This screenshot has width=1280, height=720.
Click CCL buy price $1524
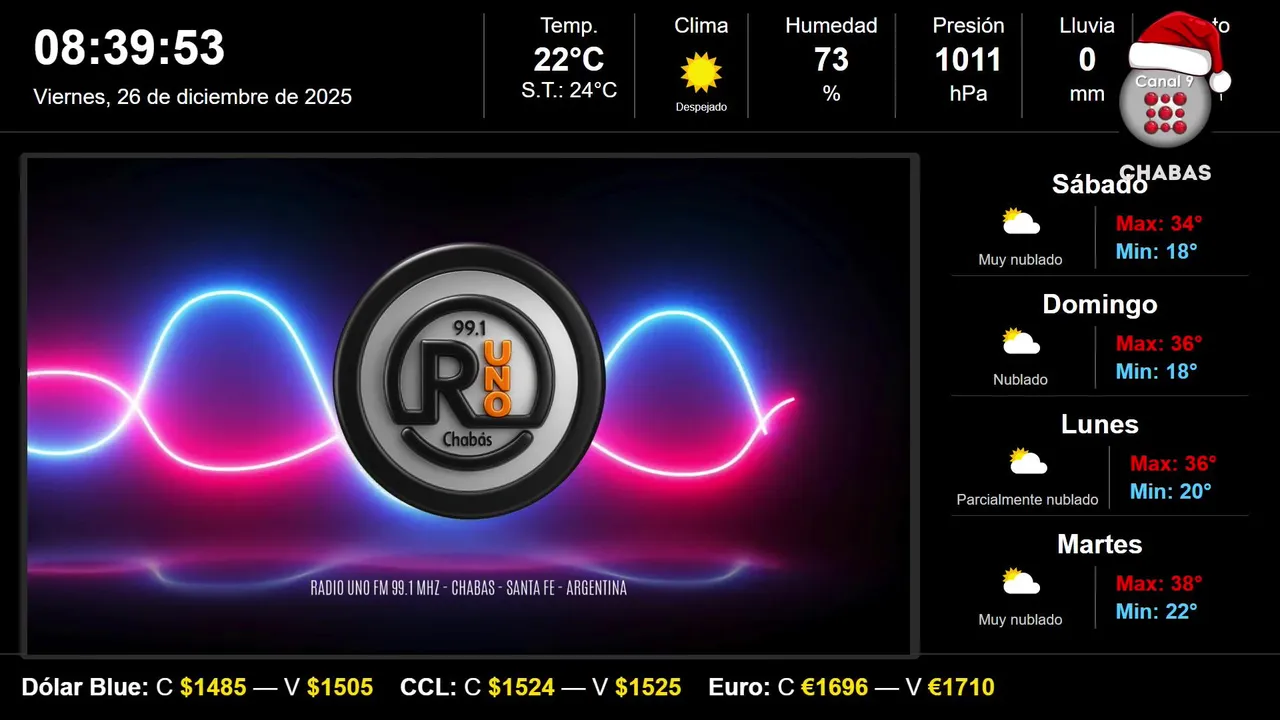[521, 687]
